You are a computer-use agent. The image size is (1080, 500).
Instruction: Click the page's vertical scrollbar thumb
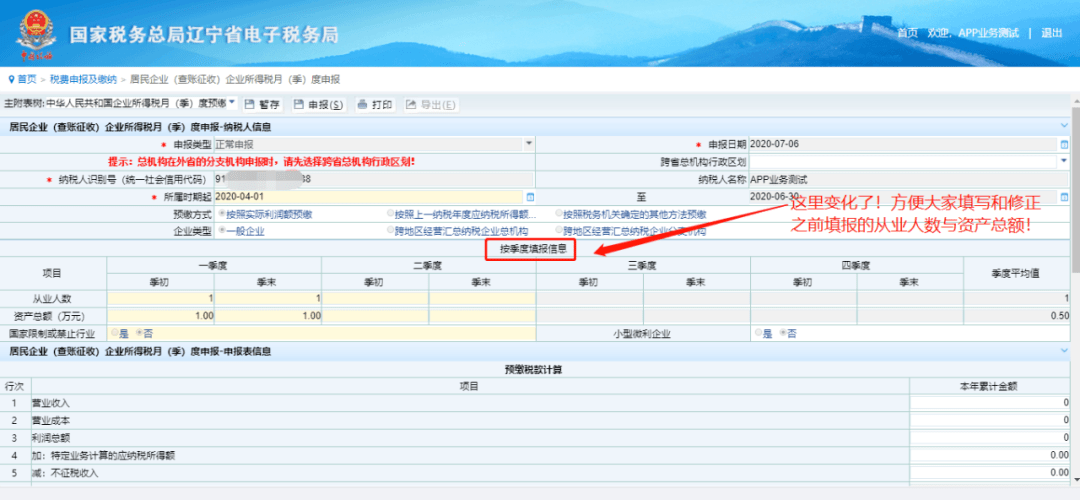tap(1075, 189)
